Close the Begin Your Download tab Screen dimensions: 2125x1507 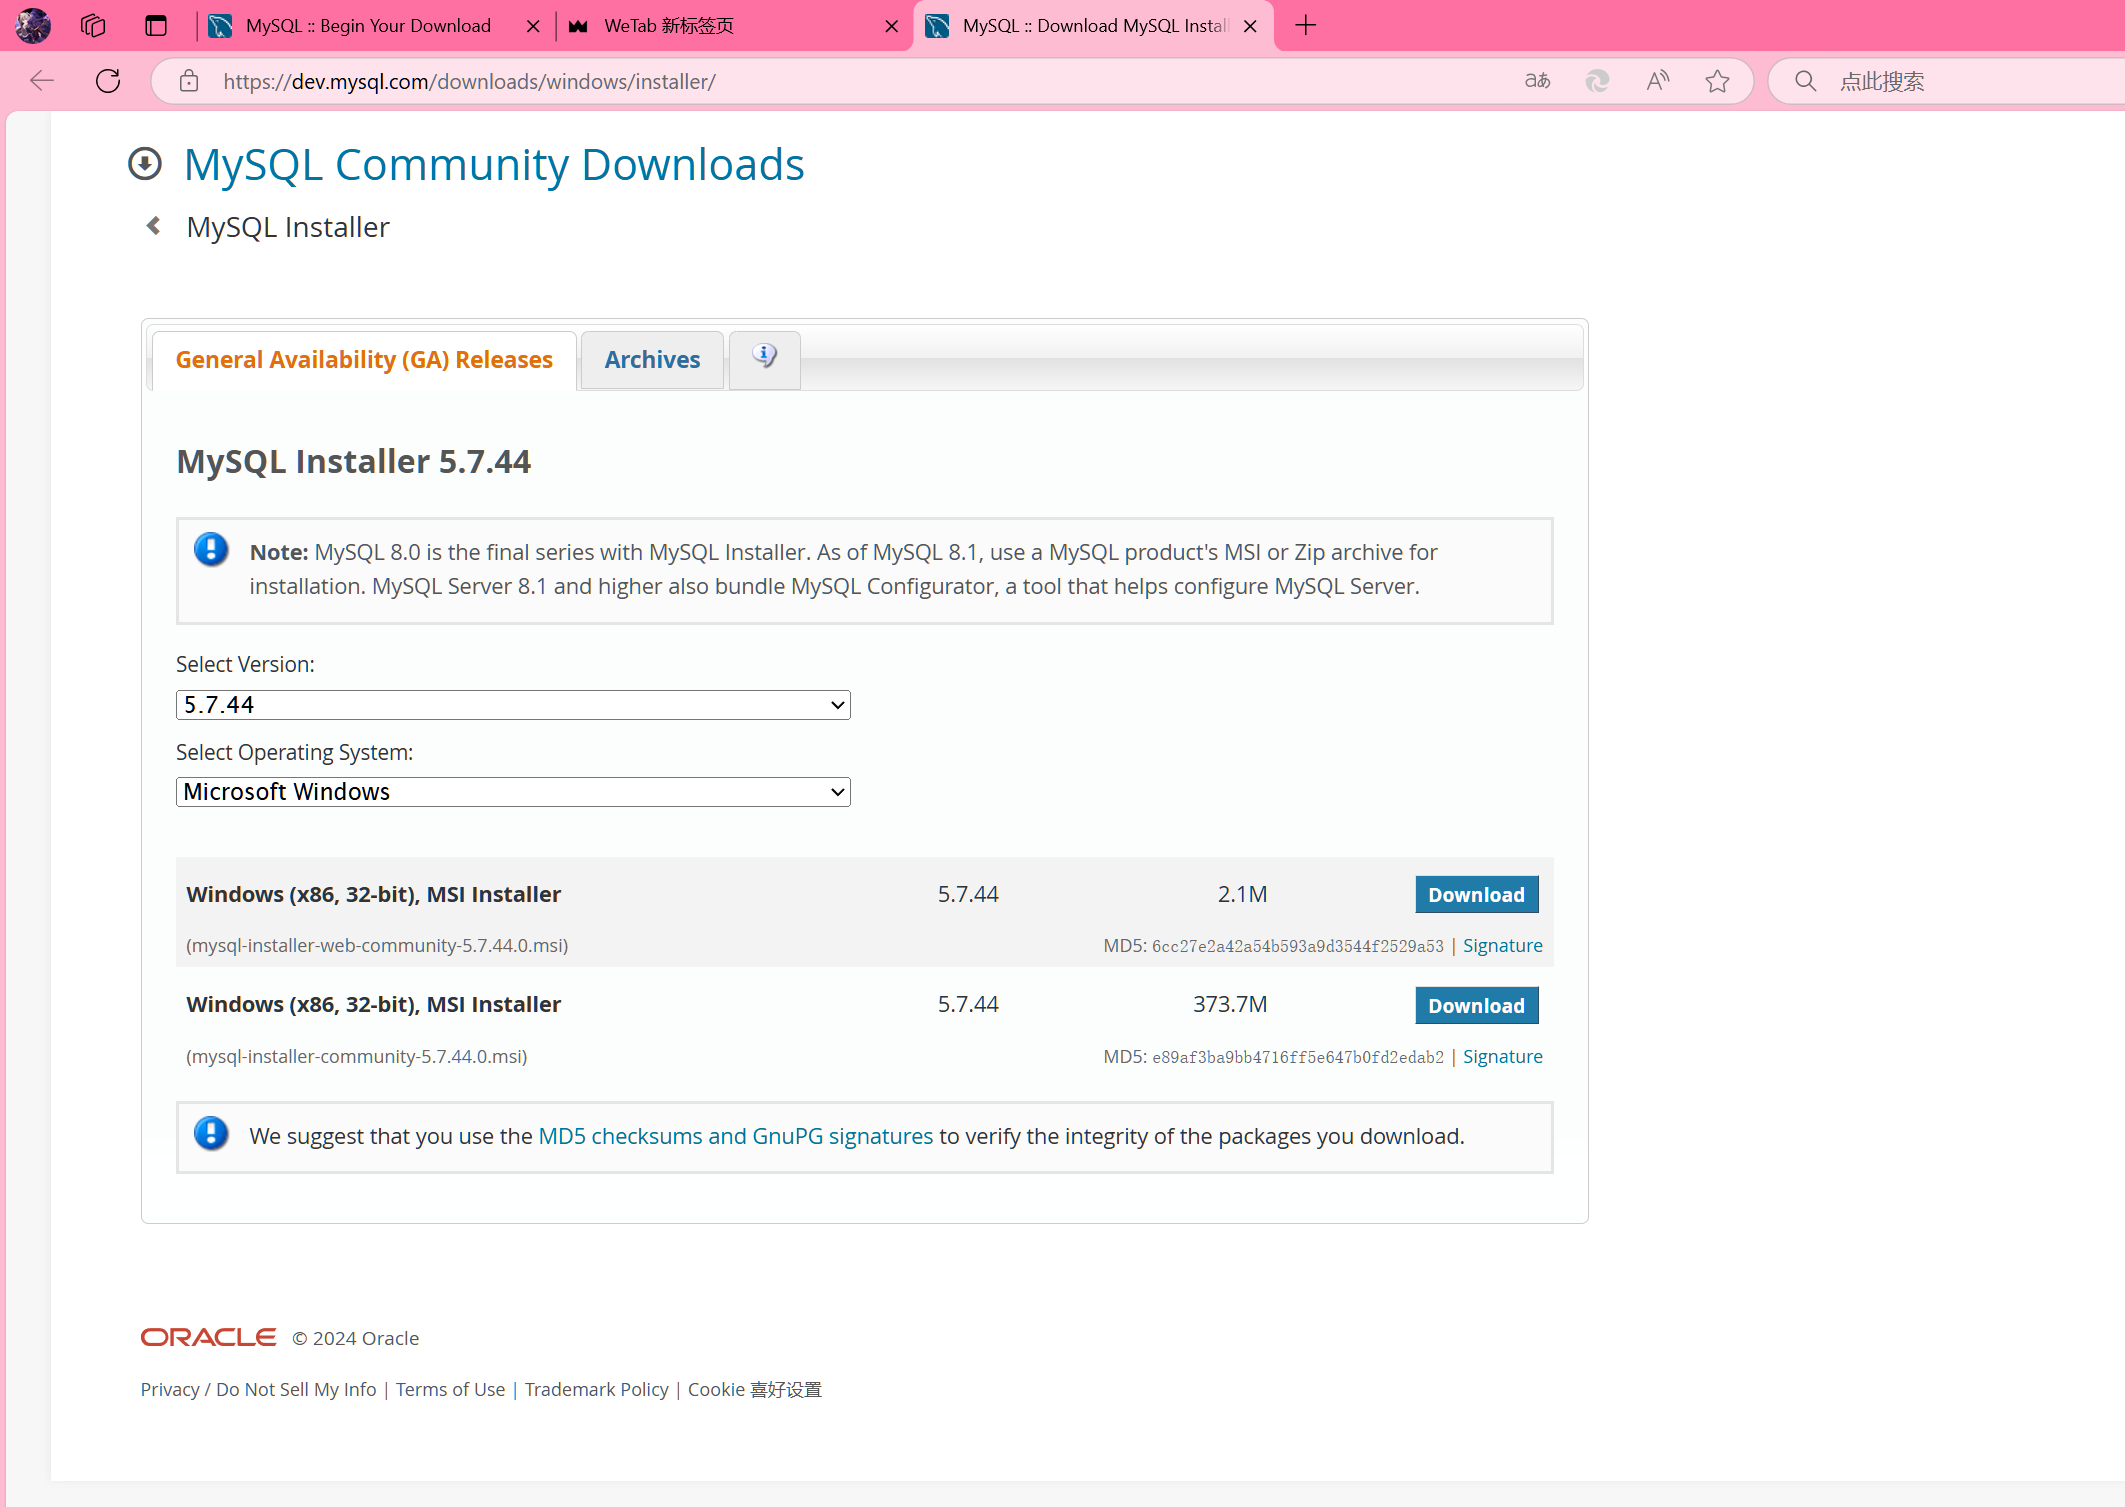coord(533,27)
